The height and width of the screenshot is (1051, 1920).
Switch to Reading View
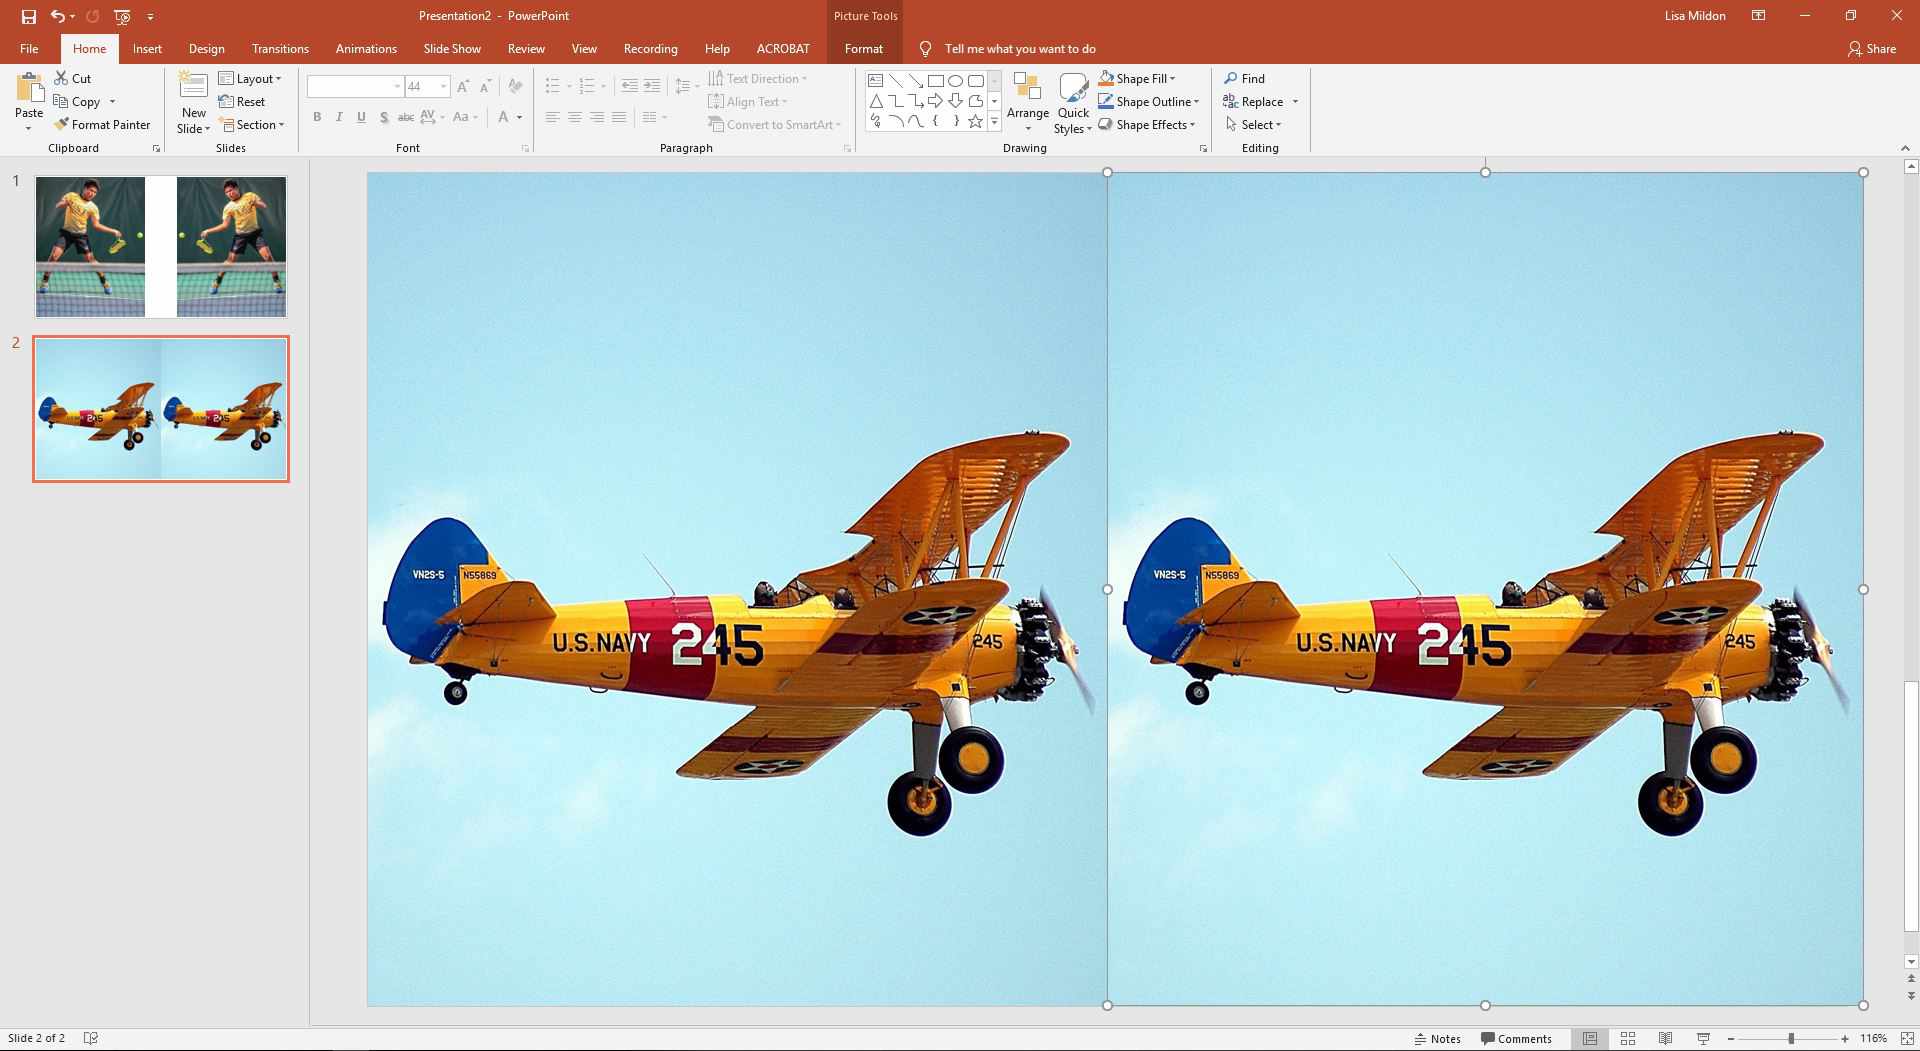click(1665, 1039)
